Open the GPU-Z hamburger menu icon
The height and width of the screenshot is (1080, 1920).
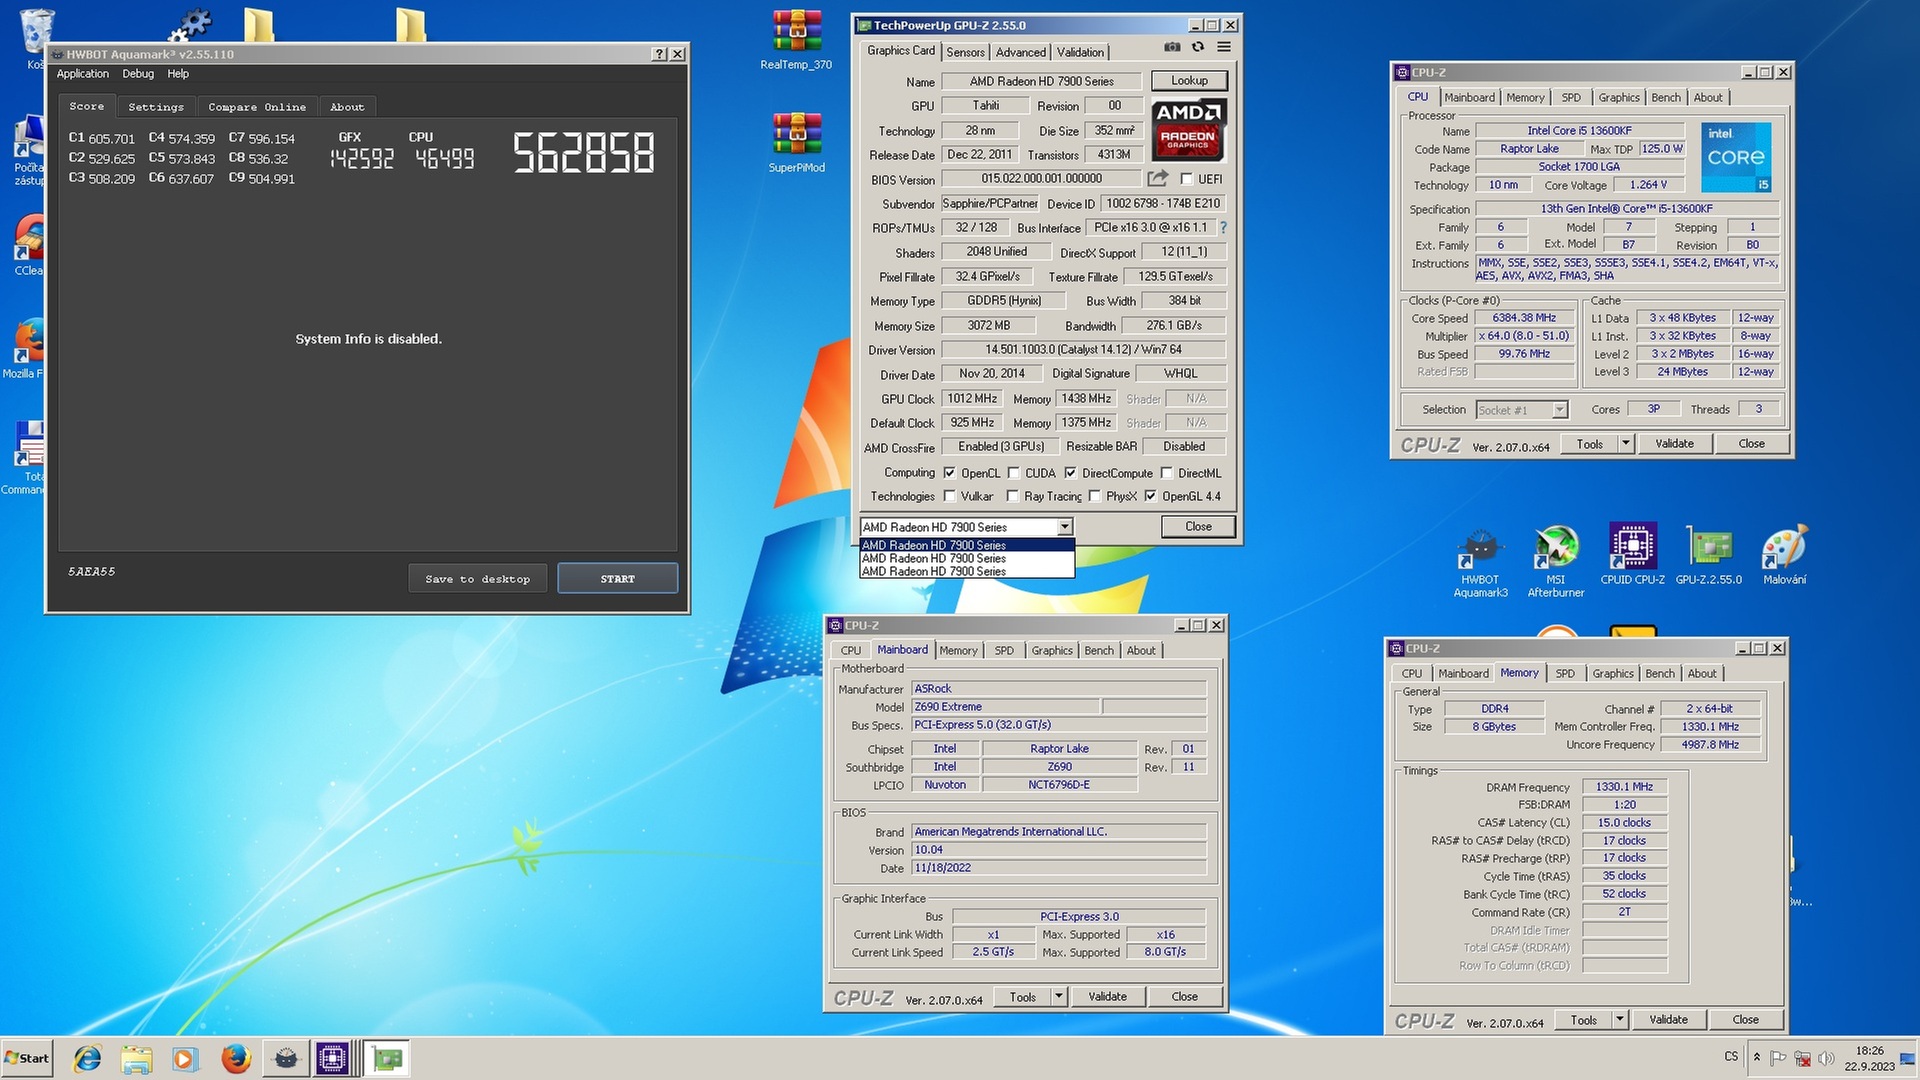(x=1224, y=47)
